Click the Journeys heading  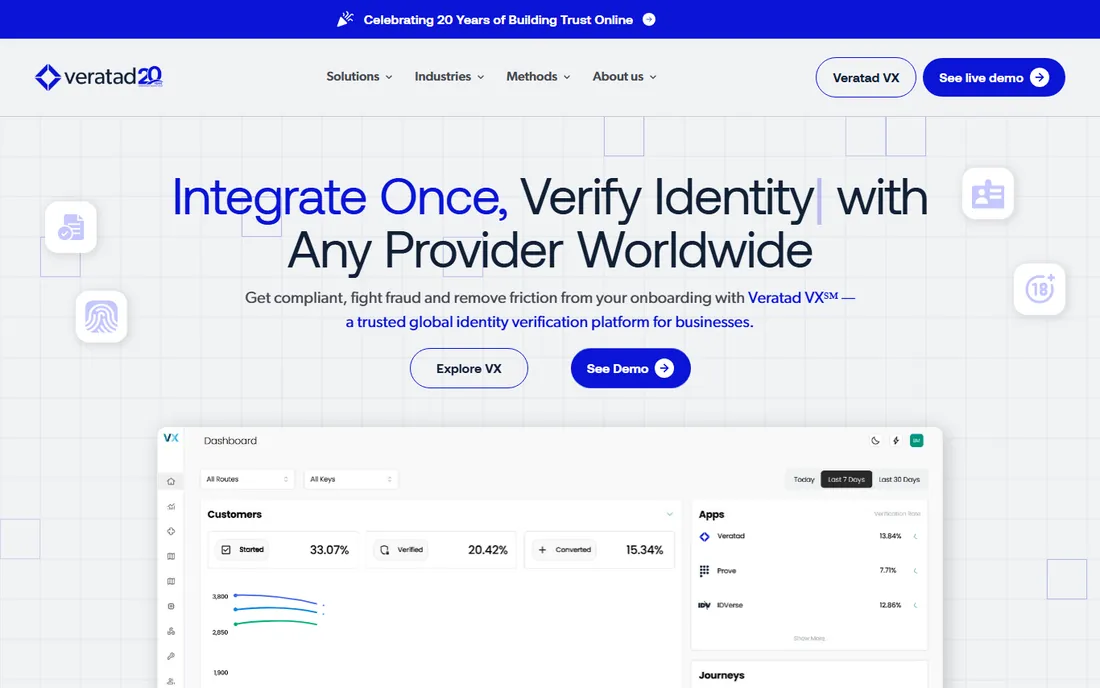[x=721, y=675]
